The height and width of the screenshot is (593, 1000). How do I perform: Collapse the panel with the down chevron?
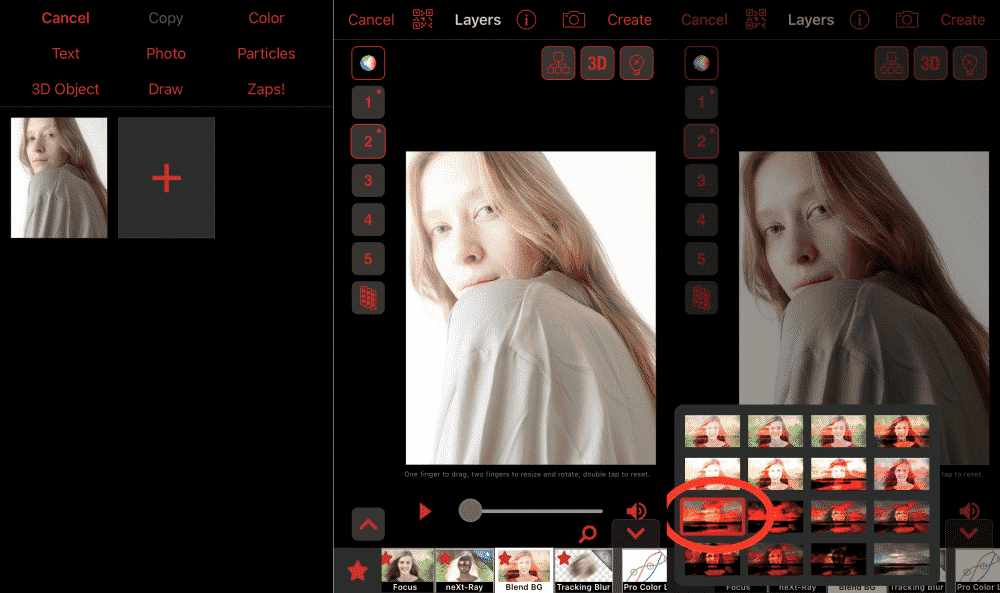(x=636, y=533)
